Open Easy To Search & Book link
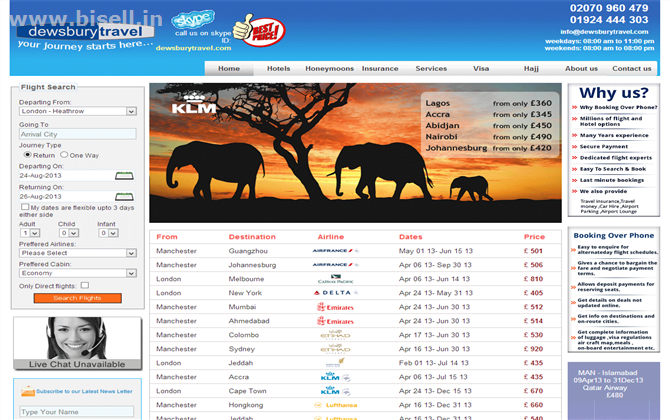This screenshot has height=420, width=670. point(613,169)
